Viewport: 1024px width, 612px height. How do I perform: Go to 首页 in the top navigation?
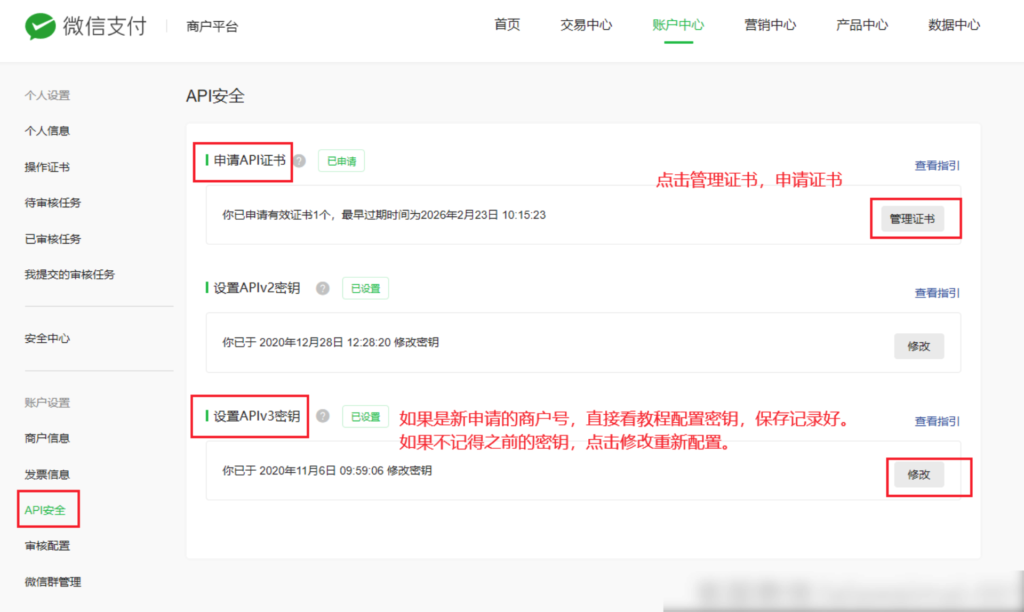[506, 25]
